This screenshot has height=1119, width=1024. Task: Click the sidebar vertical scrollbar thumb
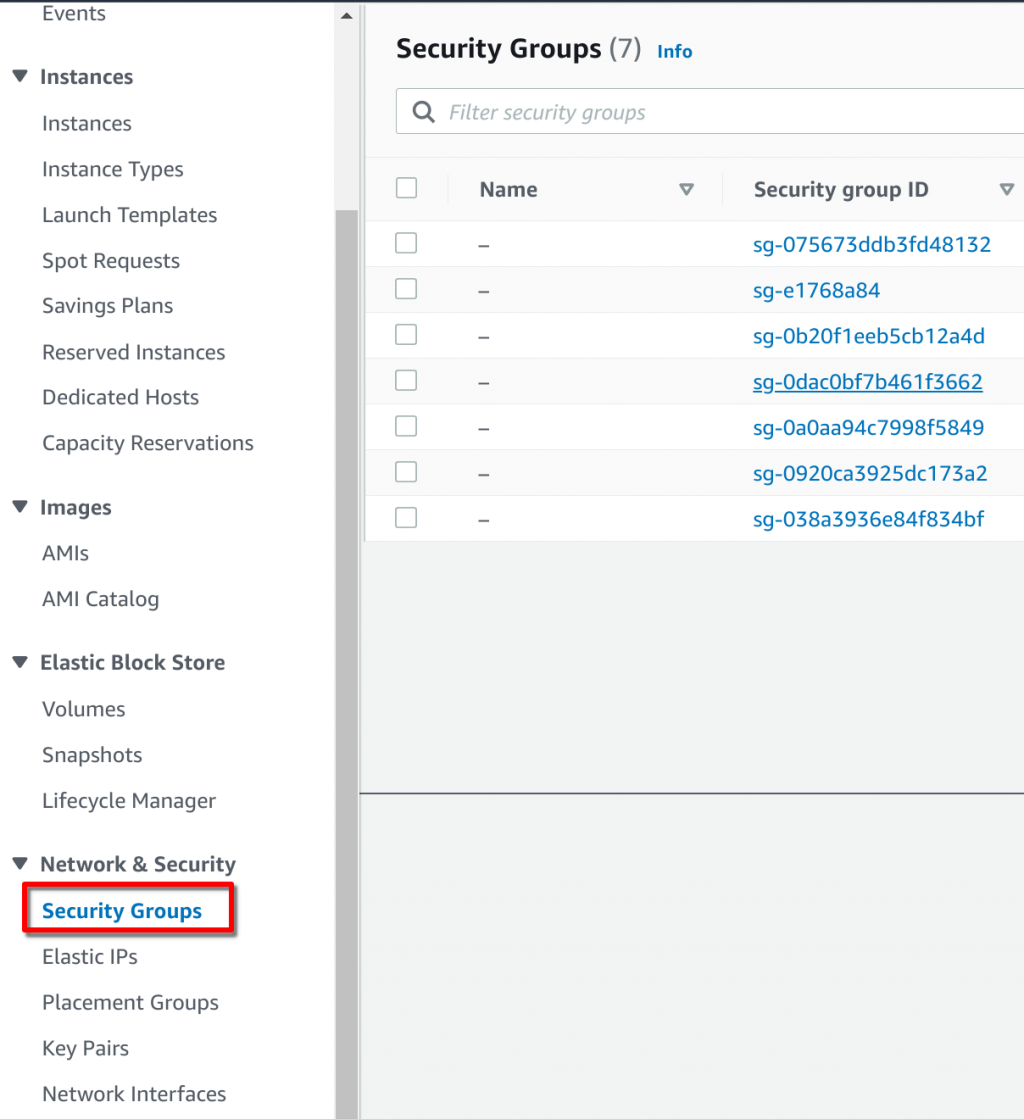tap(347, 664)
